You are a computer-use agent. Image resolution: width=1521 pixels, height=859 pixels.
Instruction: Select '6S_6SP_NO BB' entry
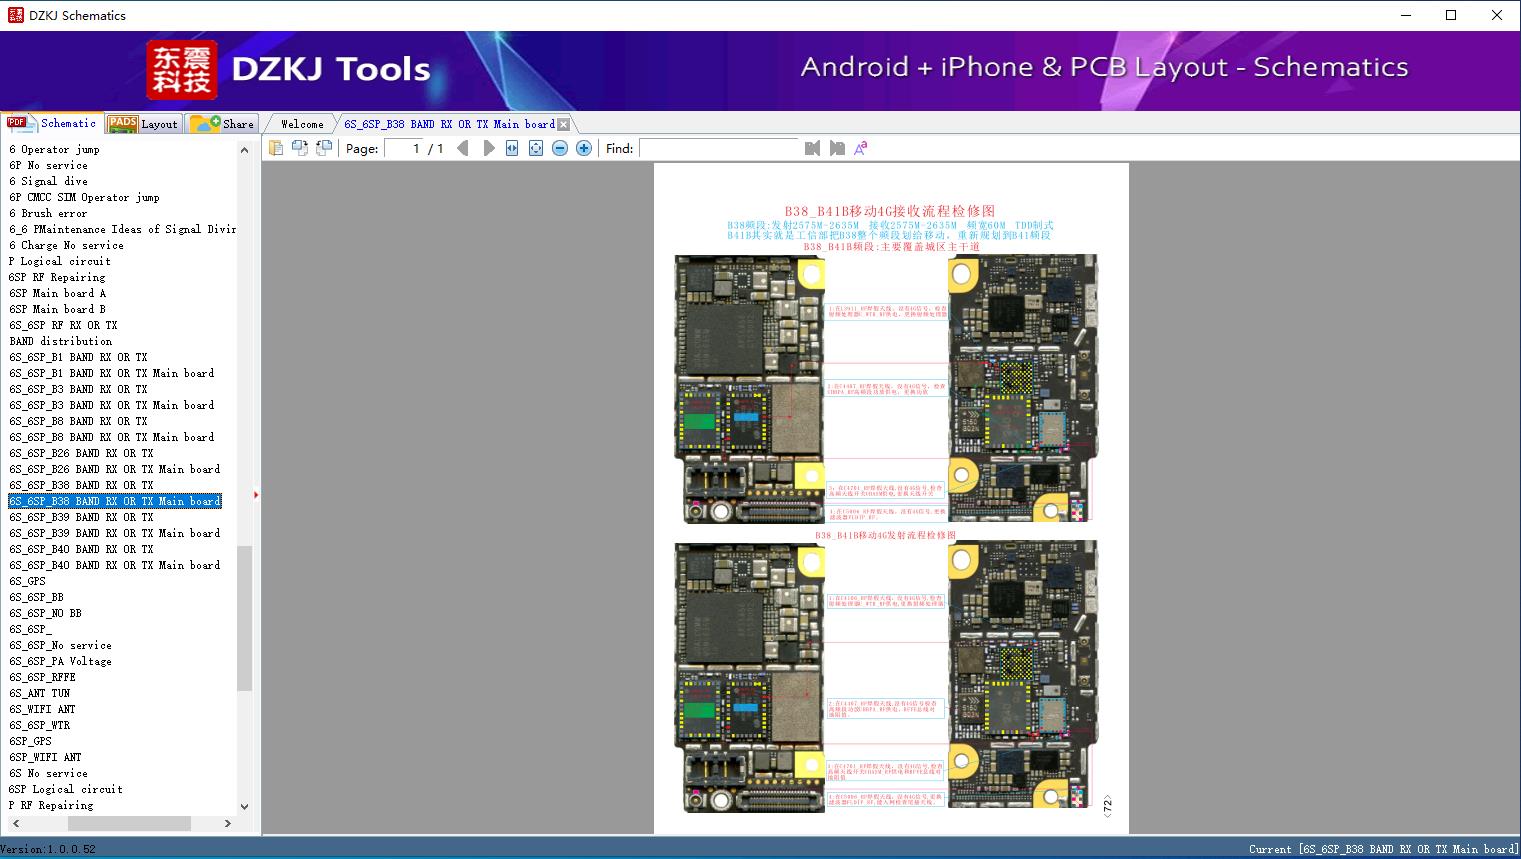pyautogui.click(x=46, y=613)
